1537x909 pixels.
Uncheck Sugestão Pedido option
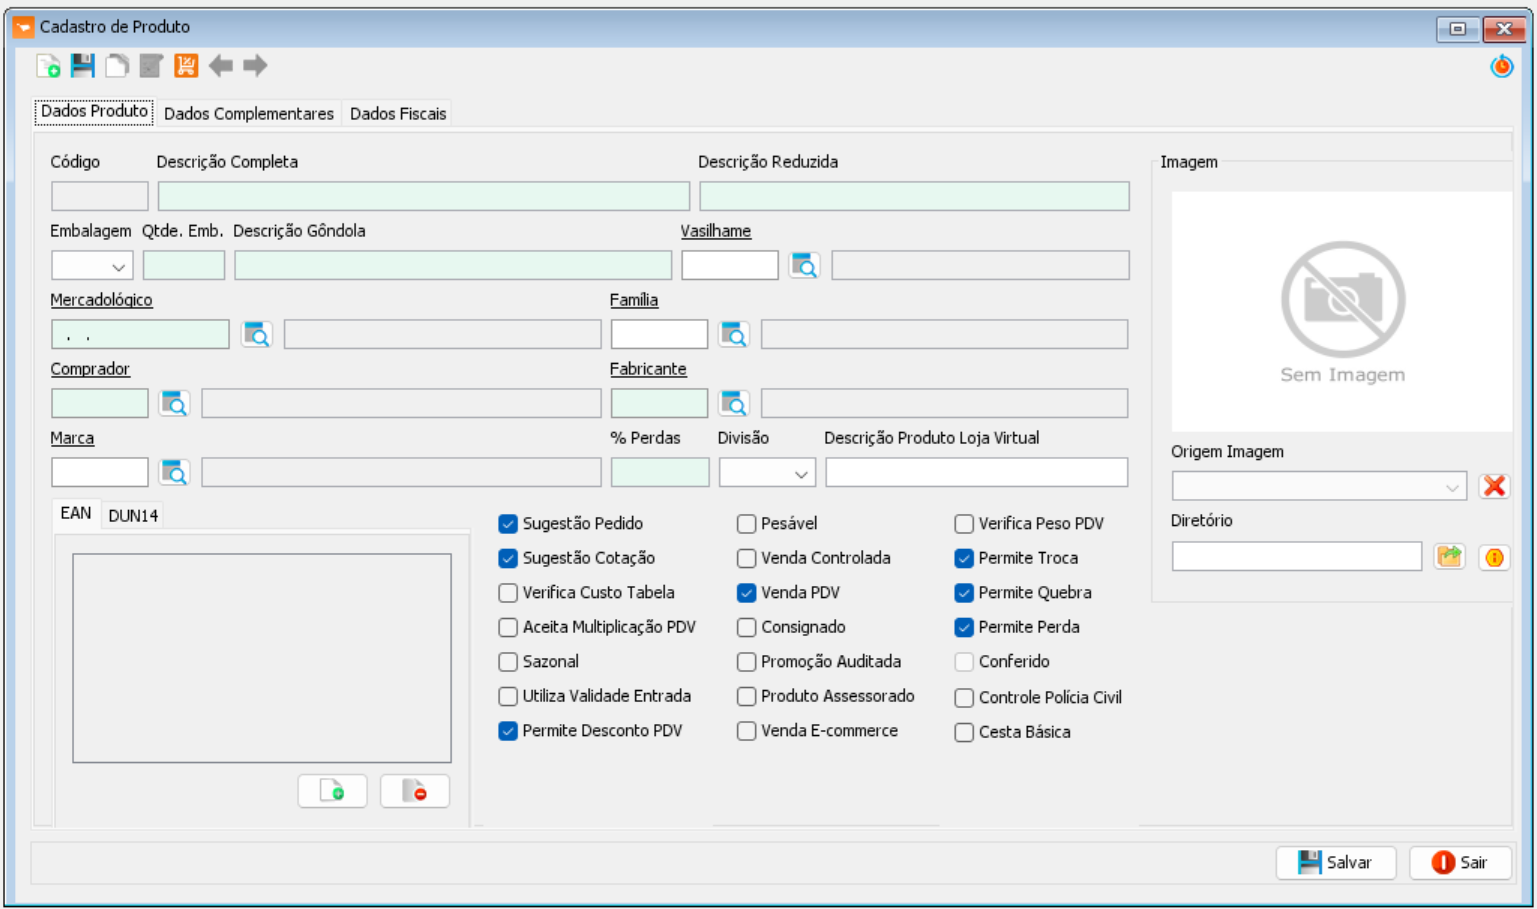pos(508,524)
